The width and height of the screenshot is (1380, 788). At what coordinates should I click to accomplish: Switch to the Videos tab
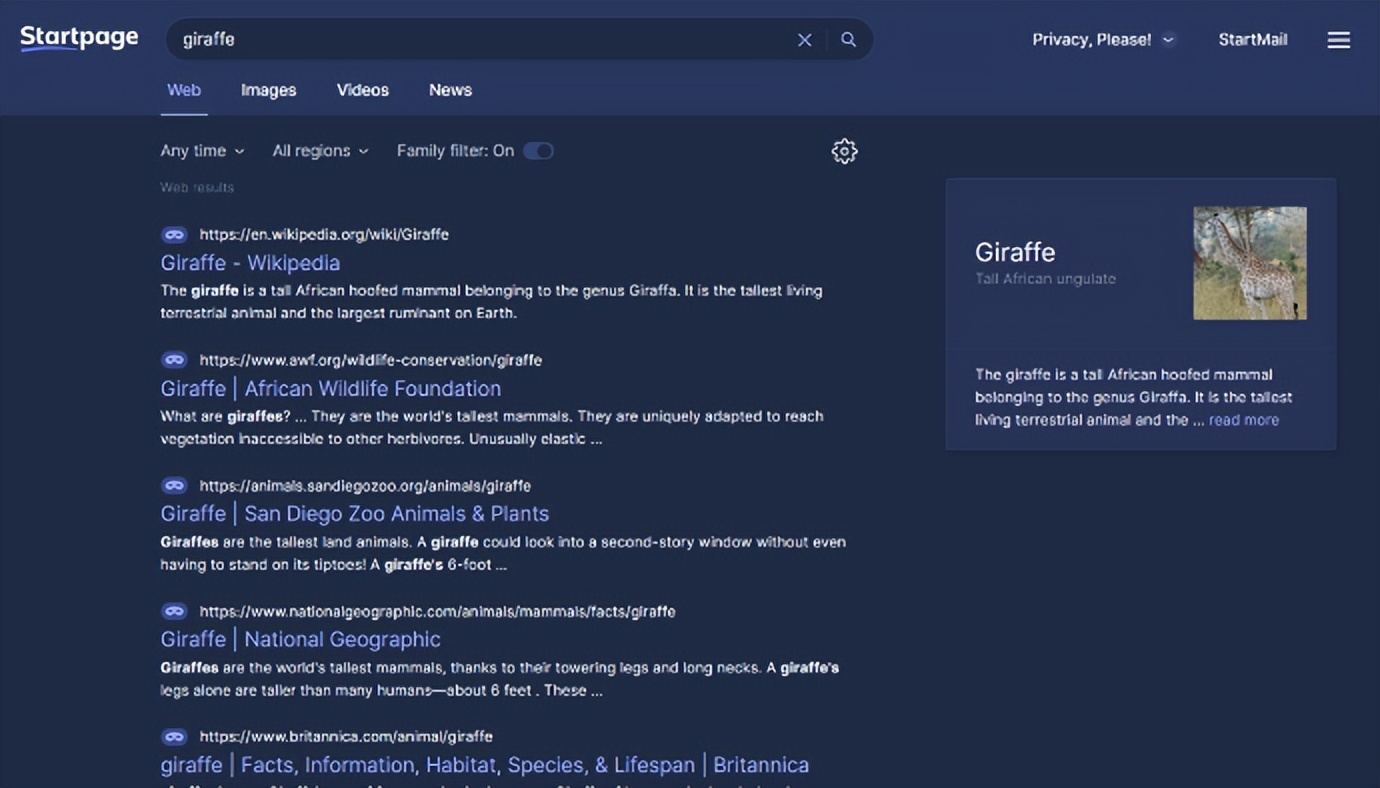click(362, 90)
